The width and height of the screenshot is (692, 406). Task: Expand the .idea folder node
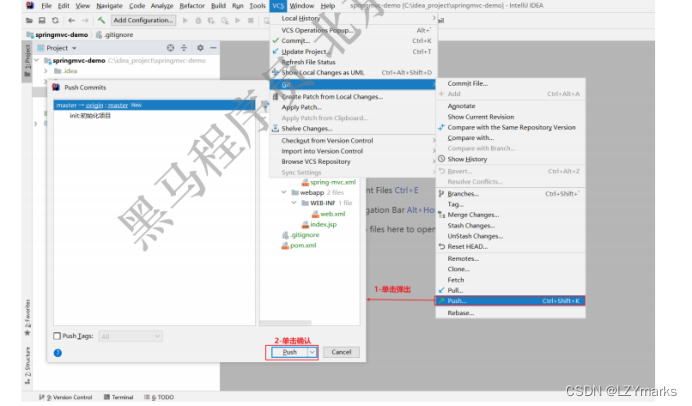pos(46,71)
